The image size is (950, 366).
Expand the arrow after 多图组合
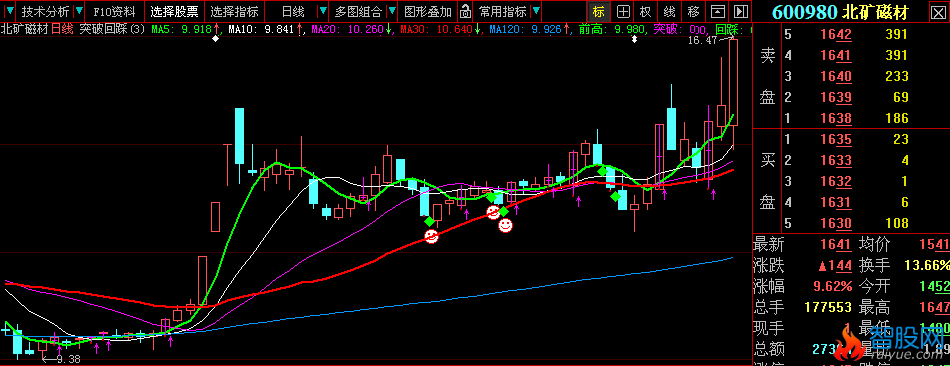pos(393,11)
